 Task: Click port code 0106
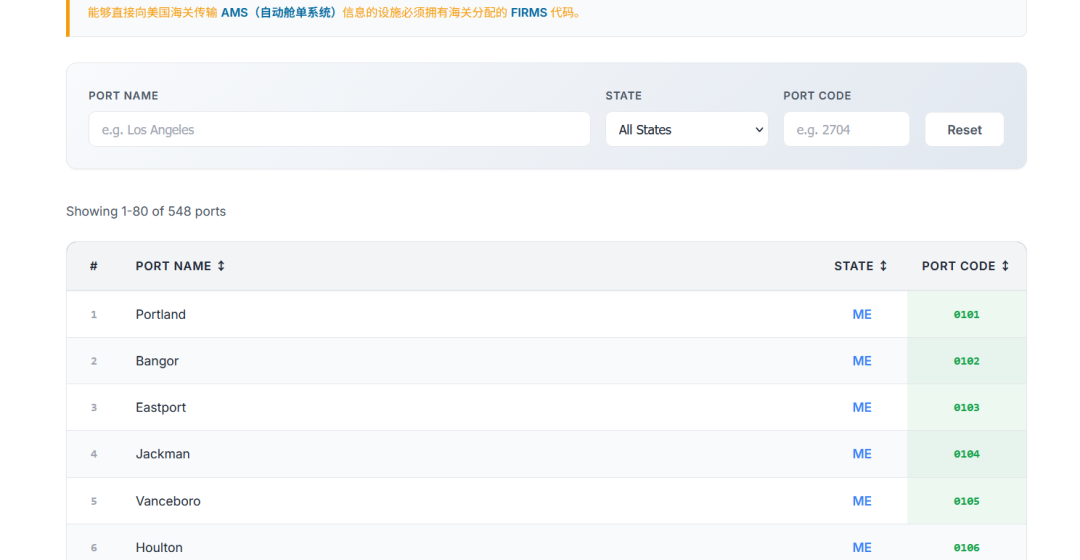pos(966,548)
